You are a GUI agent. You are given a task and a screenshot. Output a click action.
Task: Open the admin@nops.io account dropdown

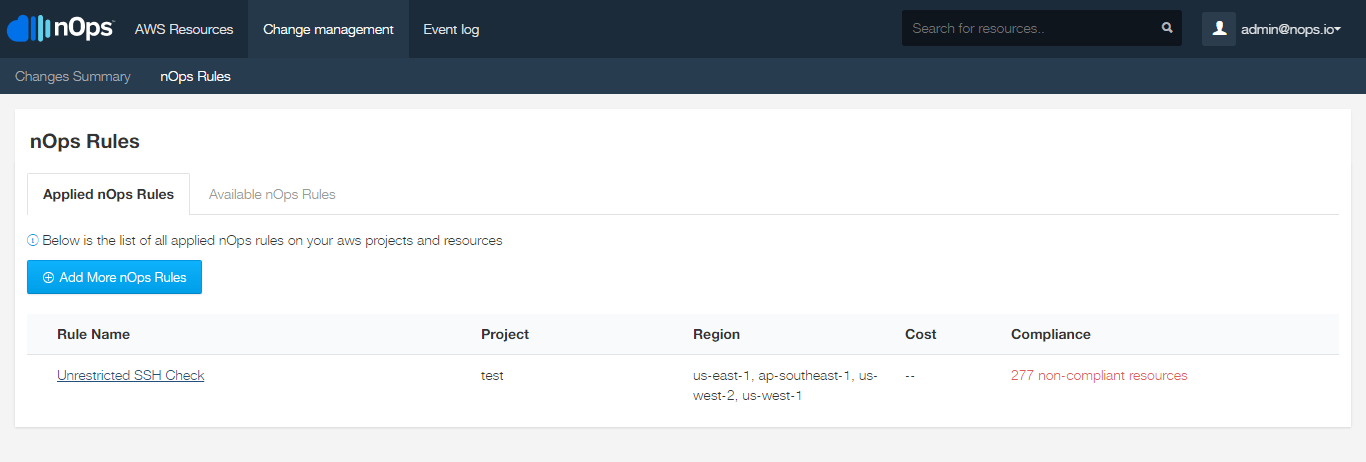(x=1290, y=29)
